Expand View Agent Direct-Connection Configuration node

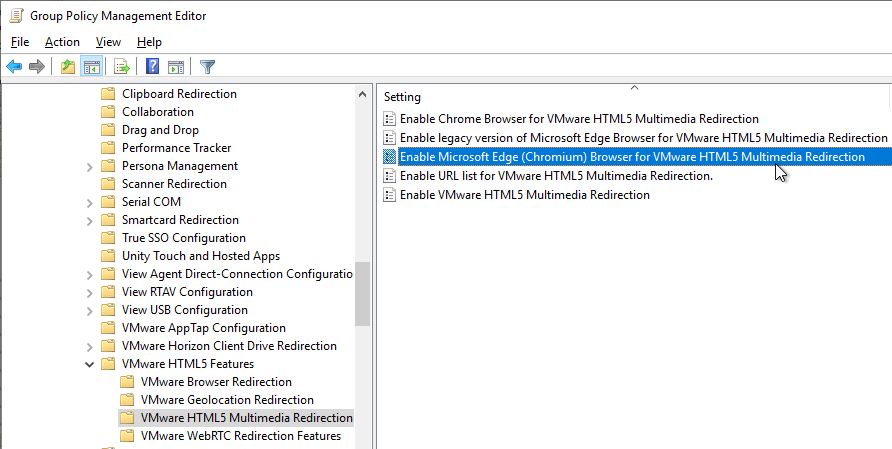89,275
